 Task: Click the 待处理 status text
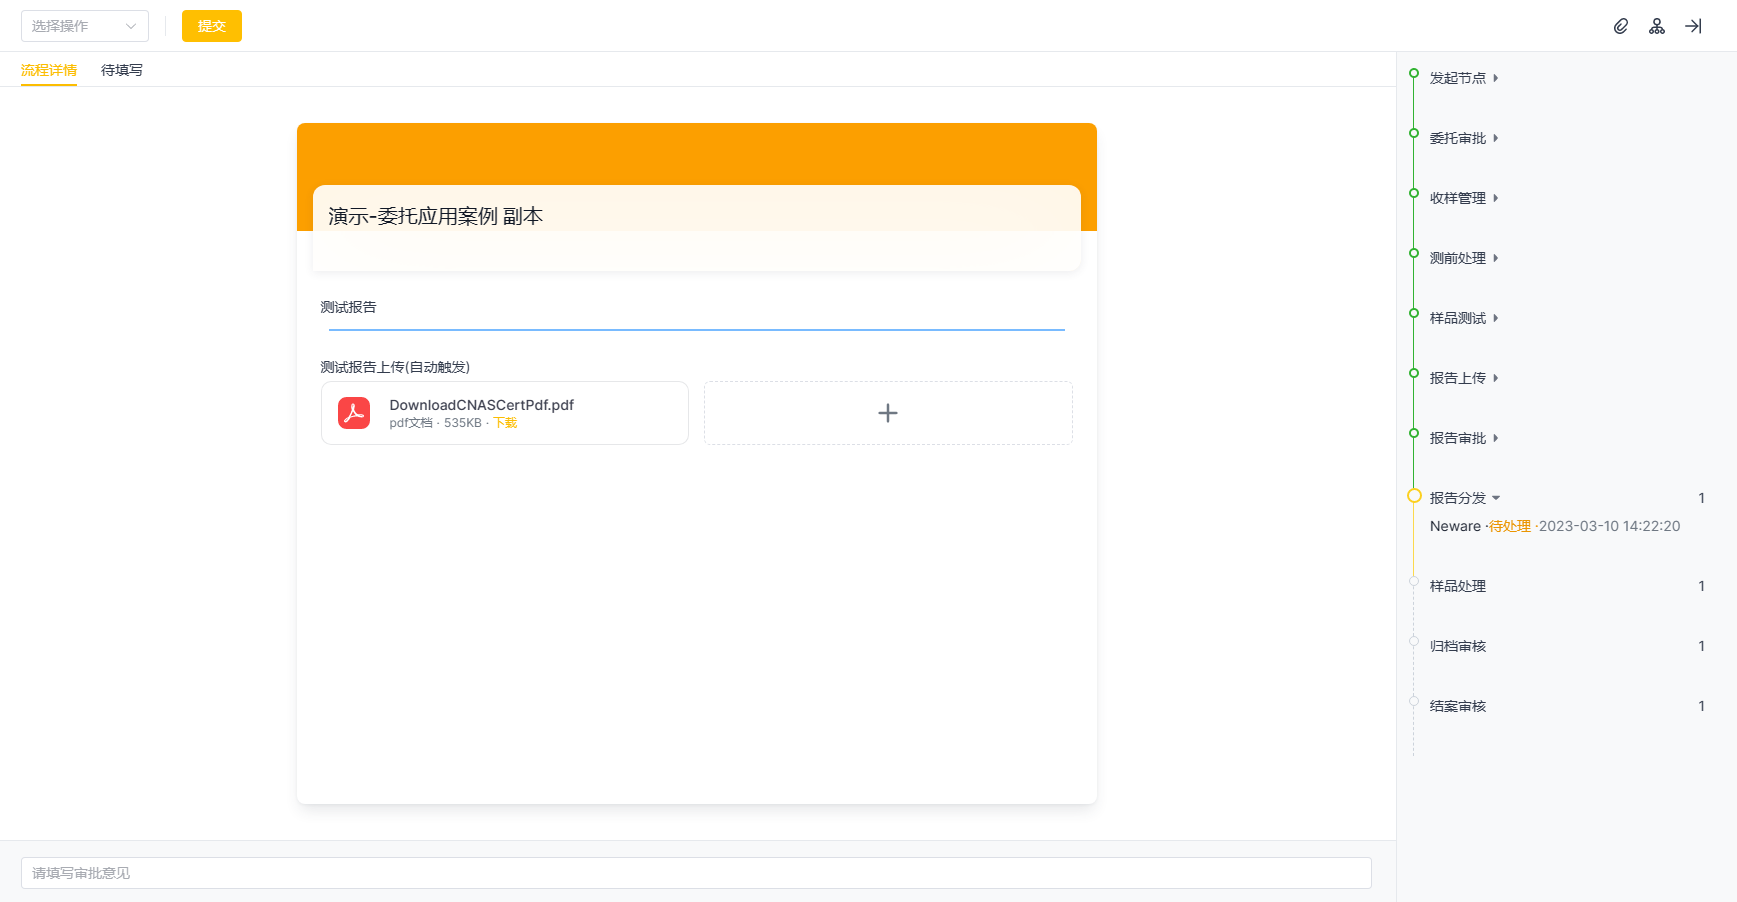pos(1510,526)
